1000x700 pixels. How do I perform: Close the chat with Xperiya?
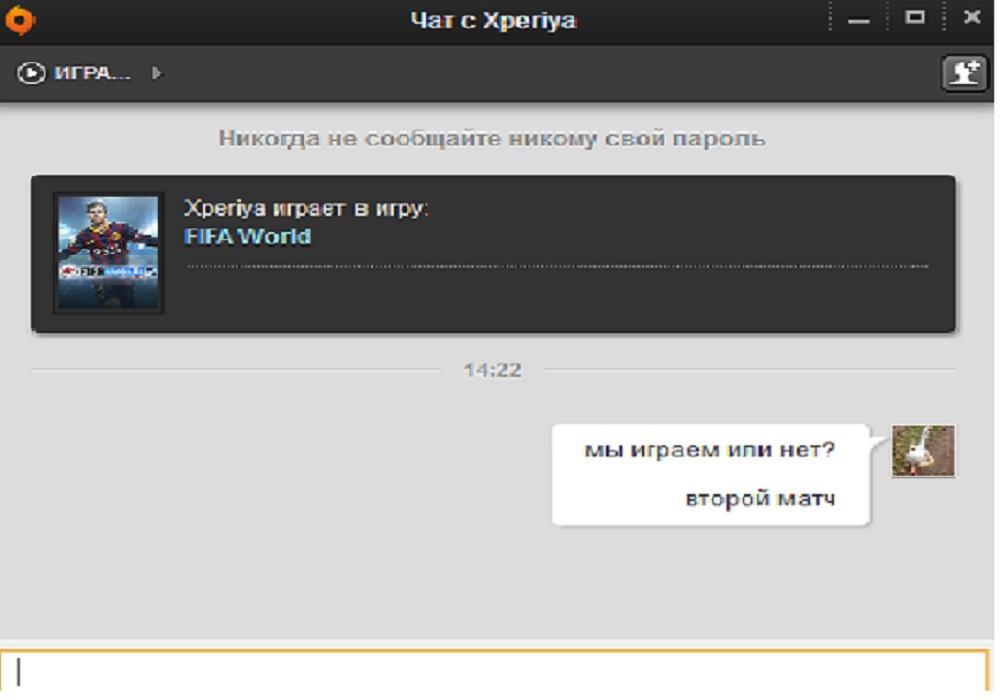coord(971,18)
